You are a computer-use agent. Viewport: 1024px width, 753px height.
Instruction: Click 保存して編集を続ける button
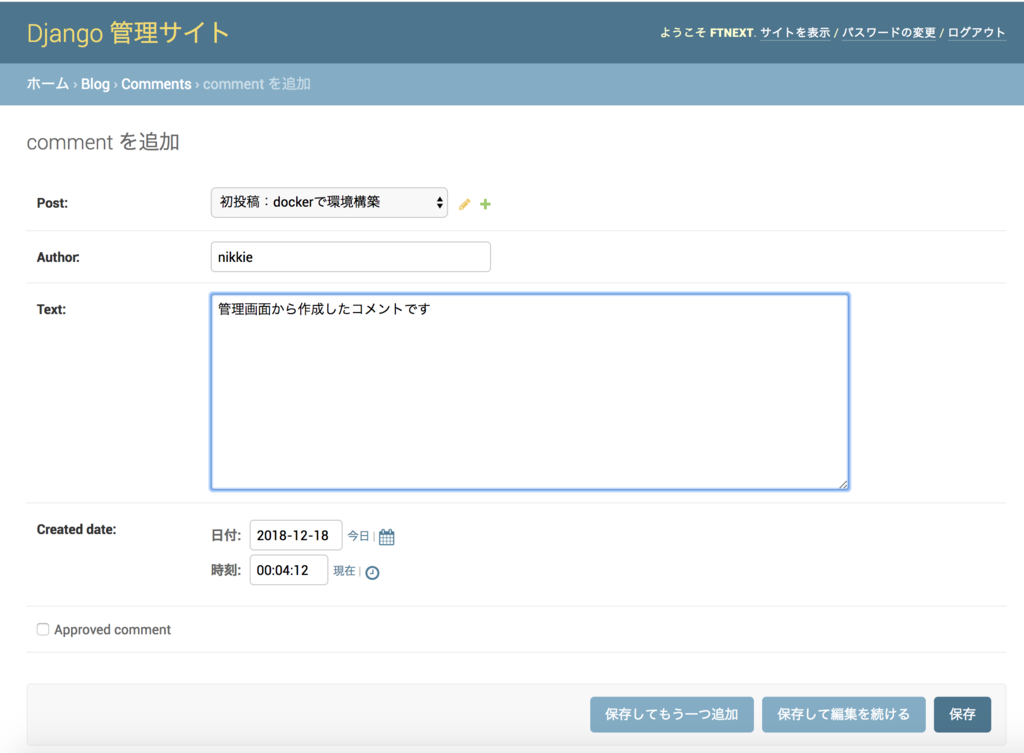(843, 714)
